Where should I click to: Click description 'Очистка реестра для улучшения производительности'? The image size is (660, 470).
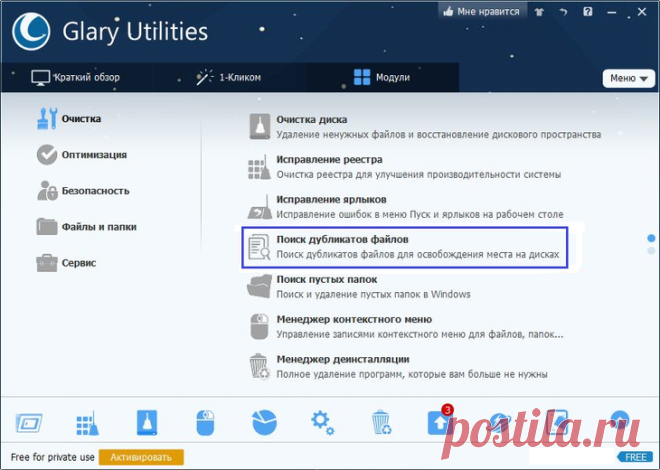(418, 174)
